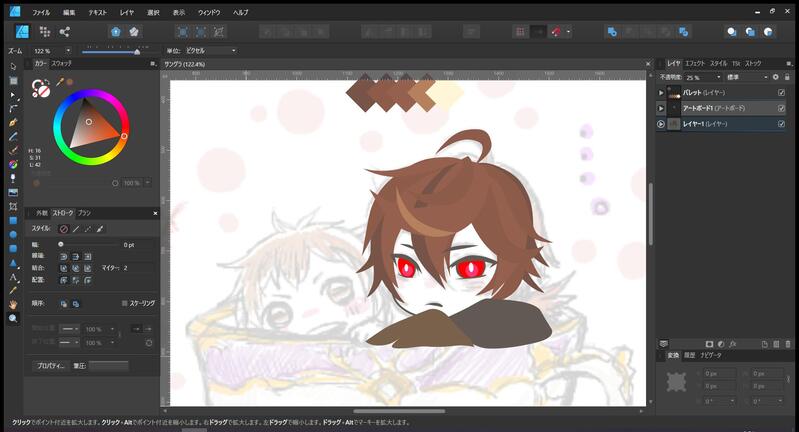Select the Color Picker tool in toolbox
This screenshot has height=432, width=799.
coord(13,290)
